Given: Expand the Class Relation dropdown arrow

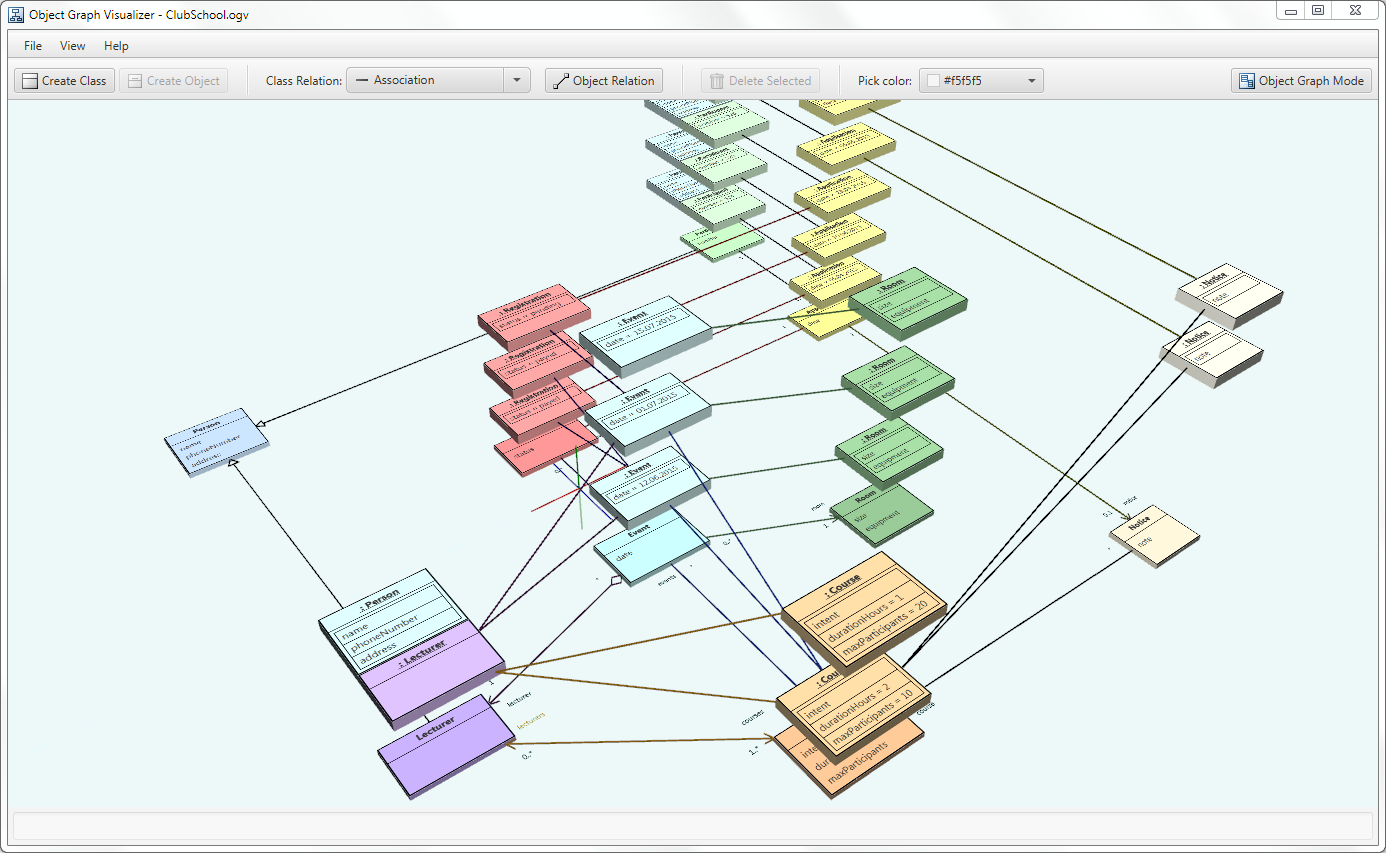Looking at the screenshot, I should [517, 80].
